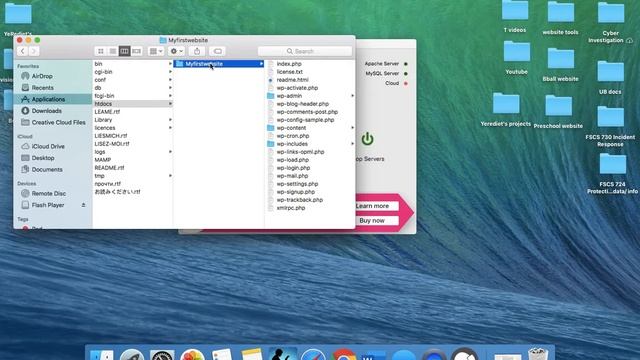Viewport: 640px width, 360px height.
Task: Open the Preschool website desktop folder
Action: 558,111
